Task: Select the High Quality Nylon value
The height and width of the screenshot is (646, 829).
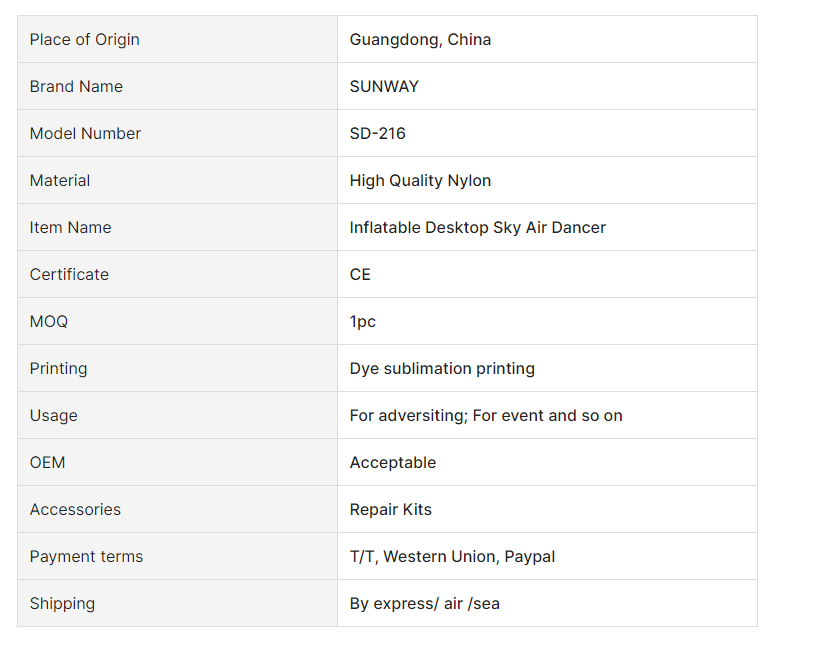Action: [x=420, y=180]
